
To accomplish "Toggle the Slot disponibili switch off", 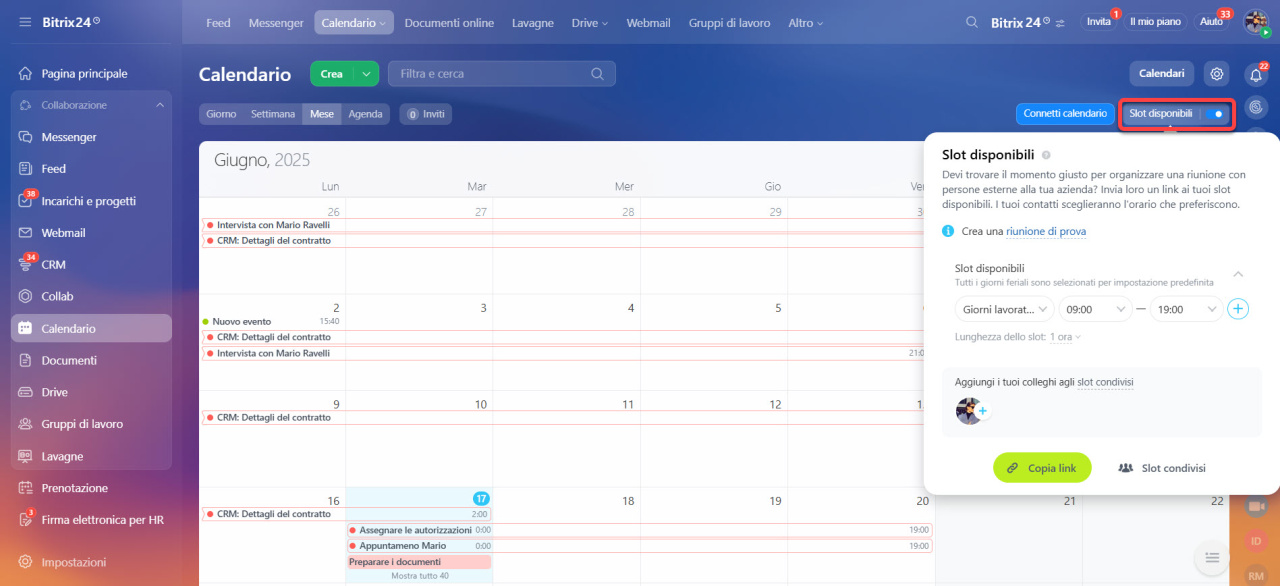I will (x=1216, y=114).
